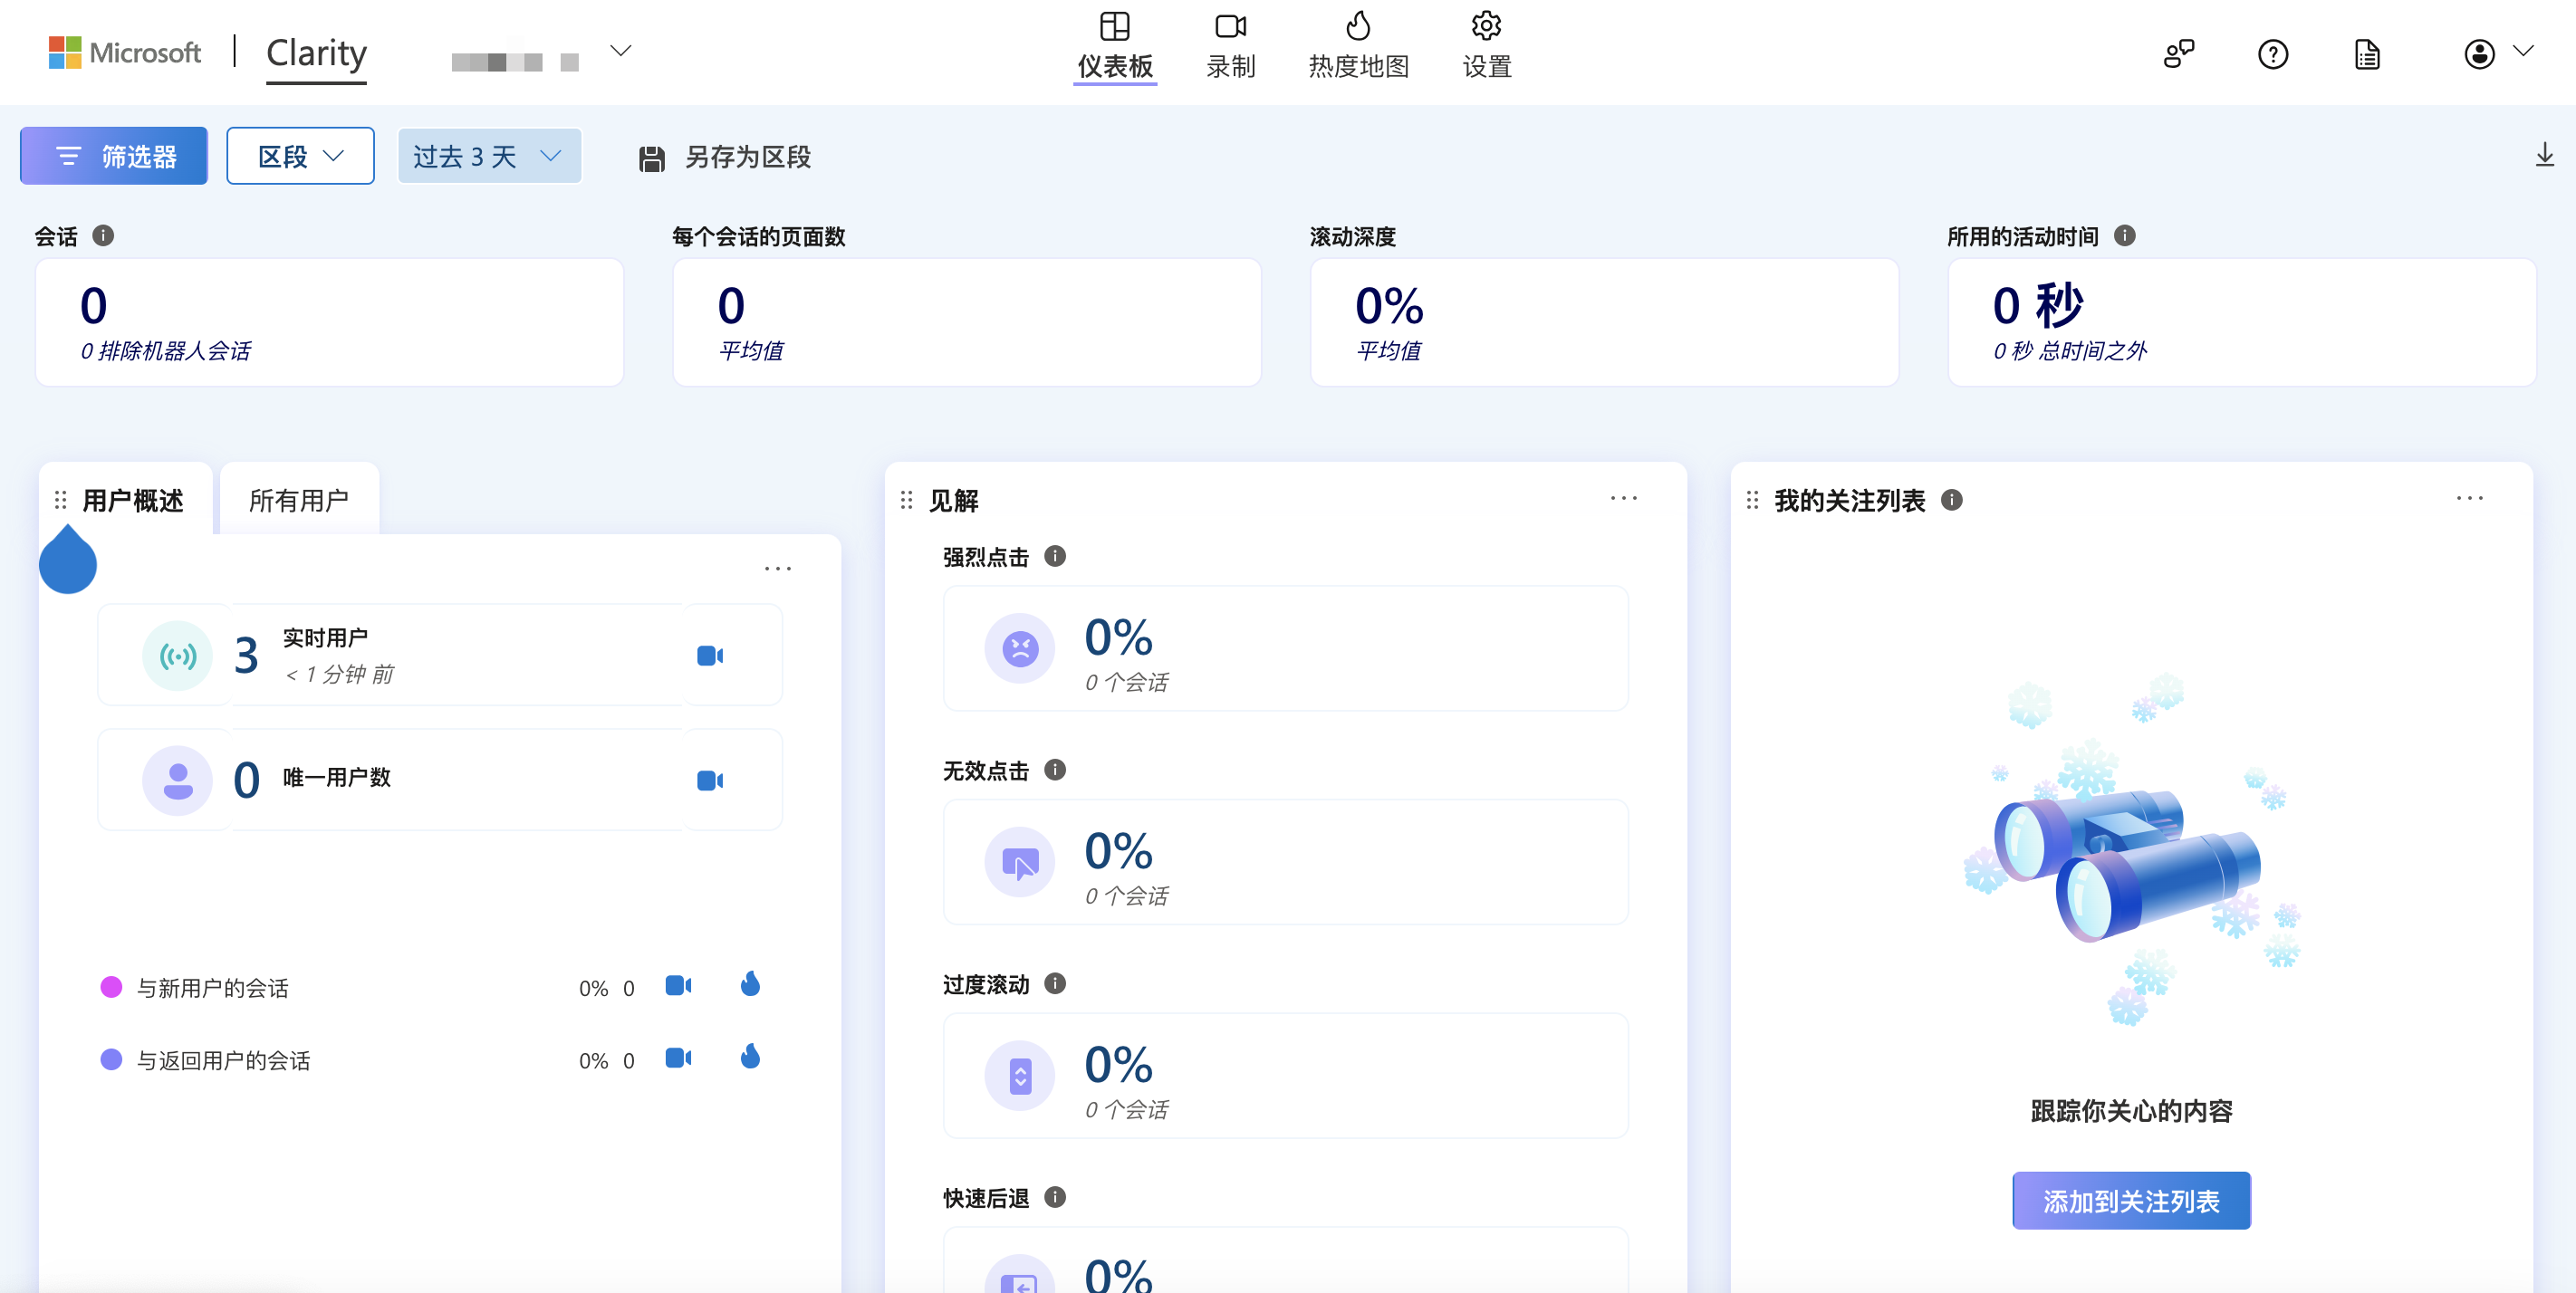Click the info icon next to 会话

click(103, 236)
